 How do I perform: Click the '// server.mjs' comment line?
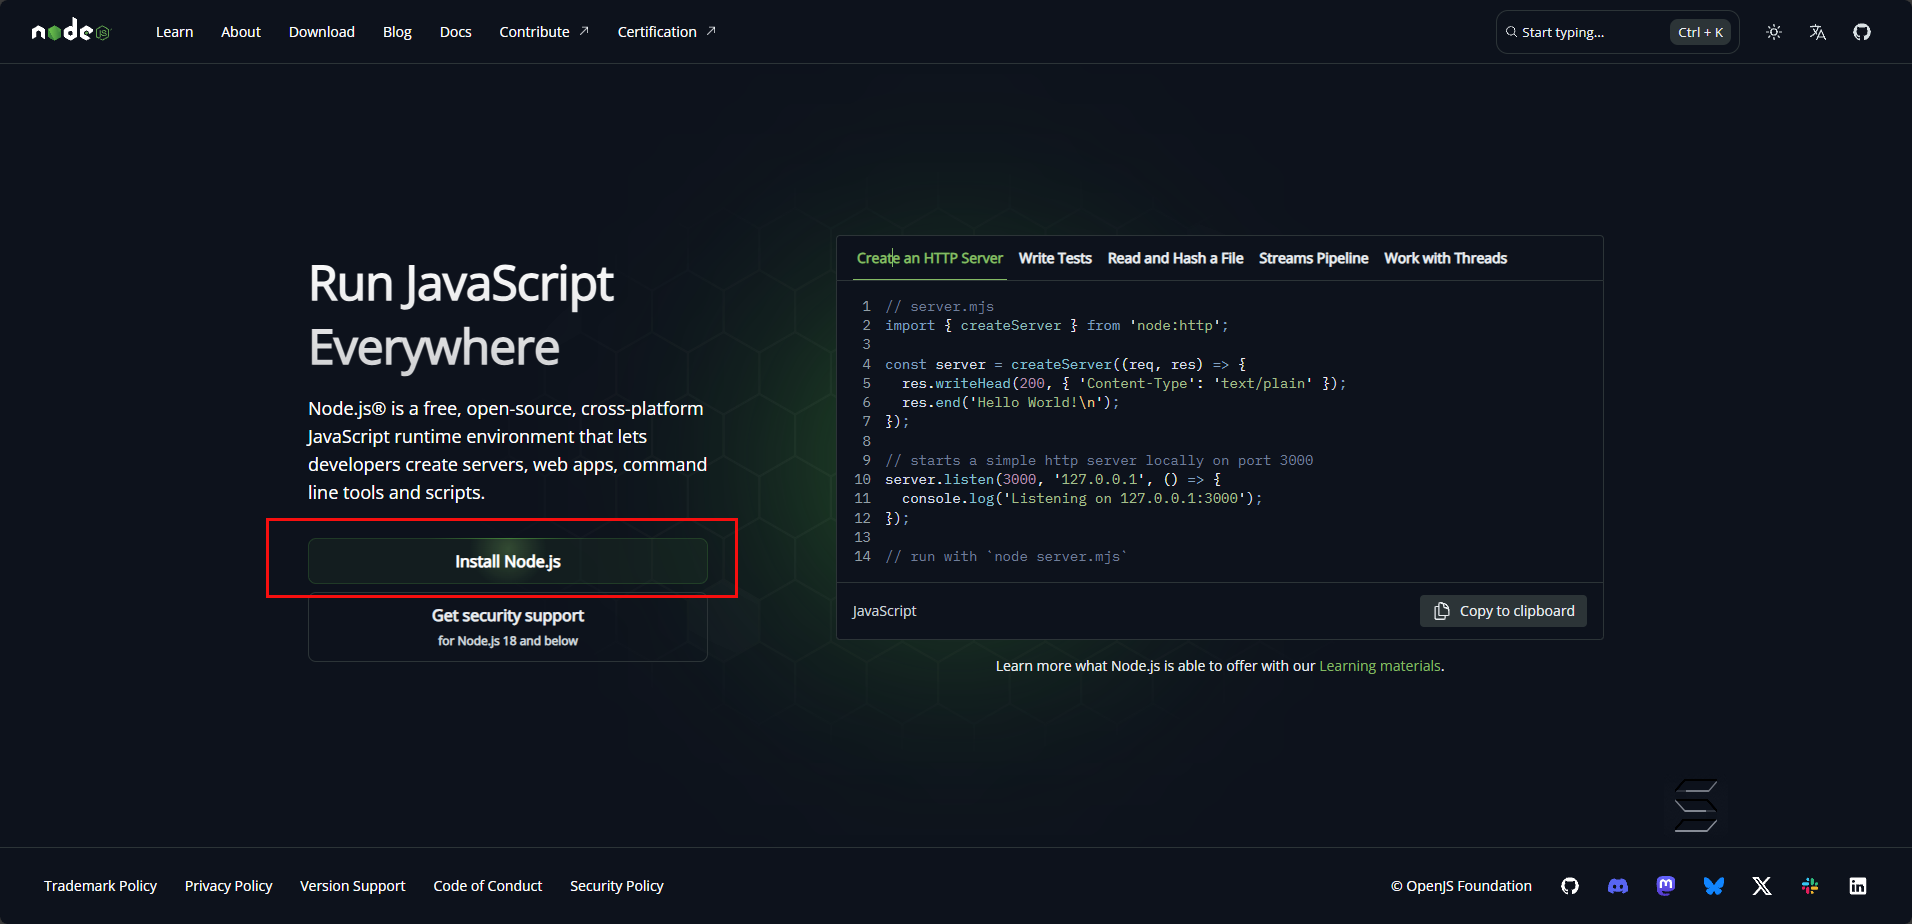pyautogui.click(x=939, y=306)
